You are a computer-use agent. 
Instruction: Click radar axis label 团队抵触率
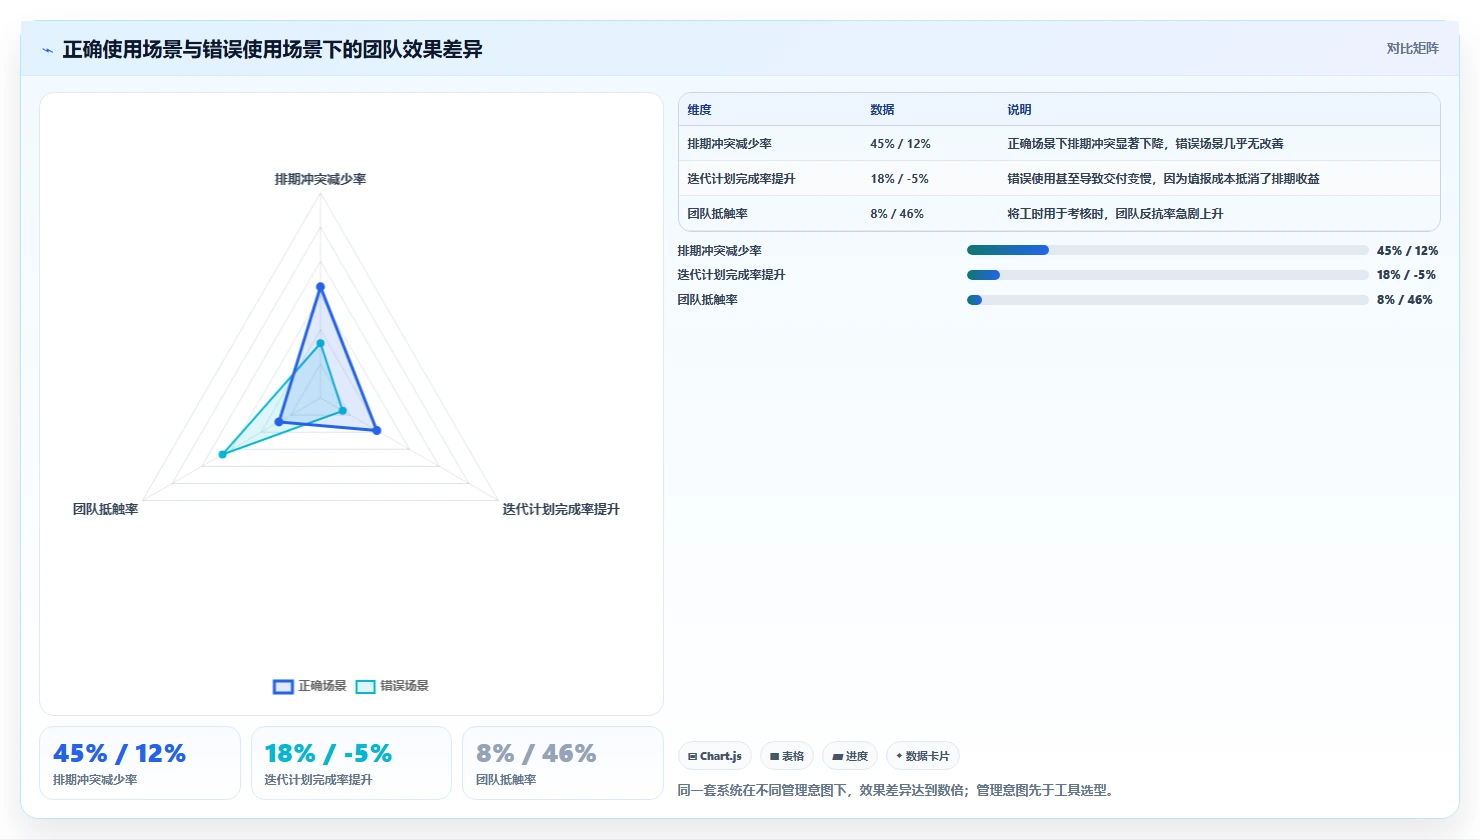tap(105, 509)
